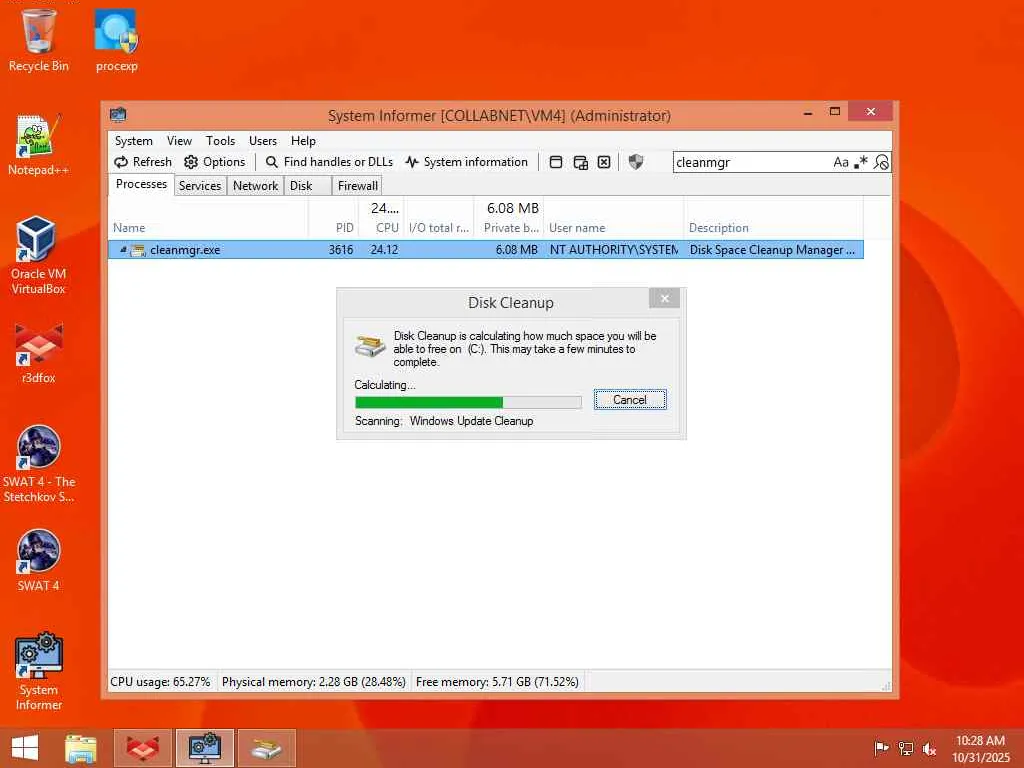Click the 6.08 MB cell in cleanmgr row

(x=517, y=249)
